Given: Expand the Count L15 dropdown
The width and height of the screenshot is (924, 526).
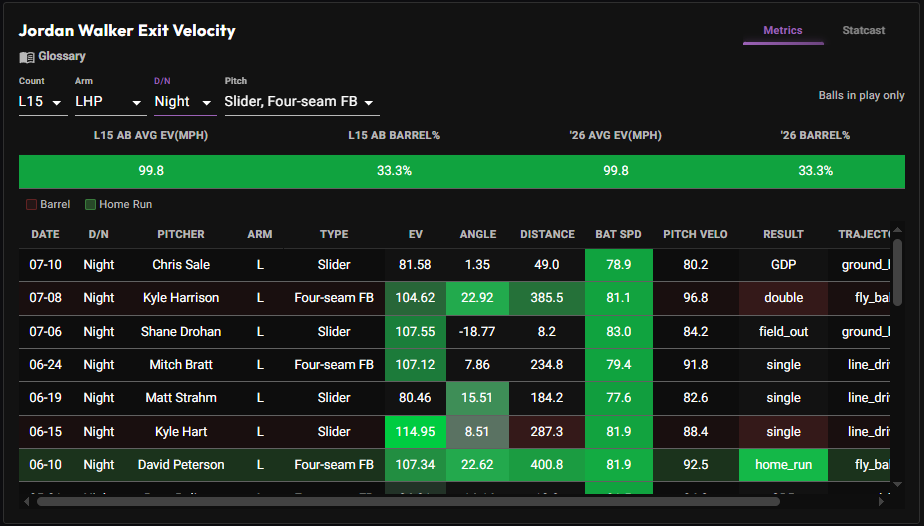Looking at the screenshot, I should pyautogui.click(x=43, y=102).
